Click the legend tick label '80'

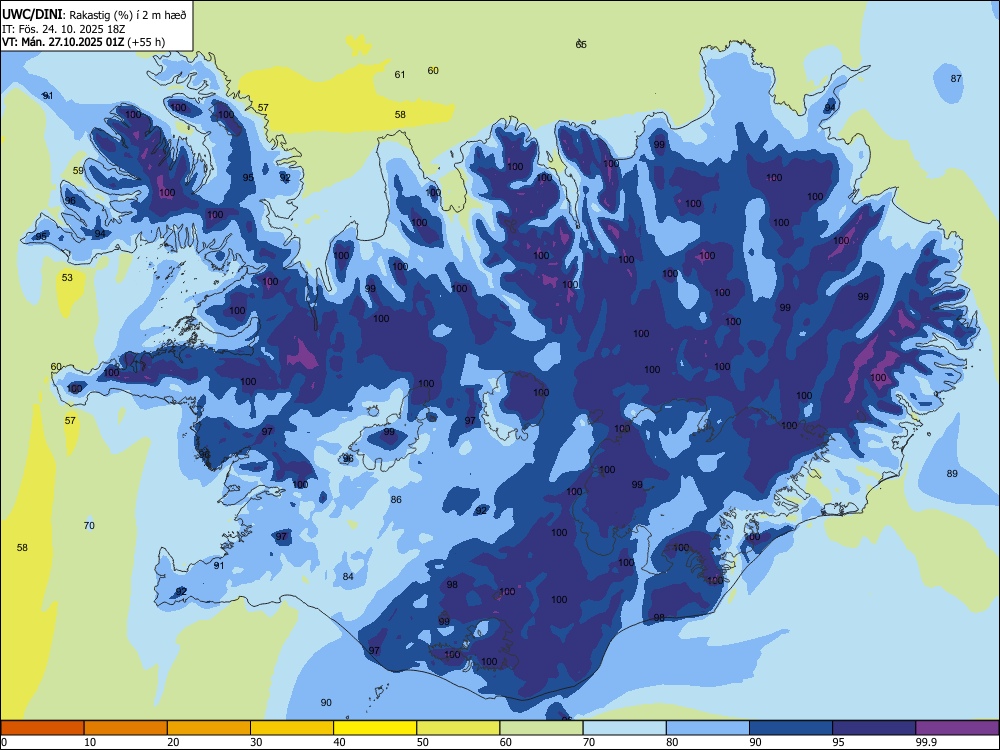pyautogui.click(x=672, y=742)
